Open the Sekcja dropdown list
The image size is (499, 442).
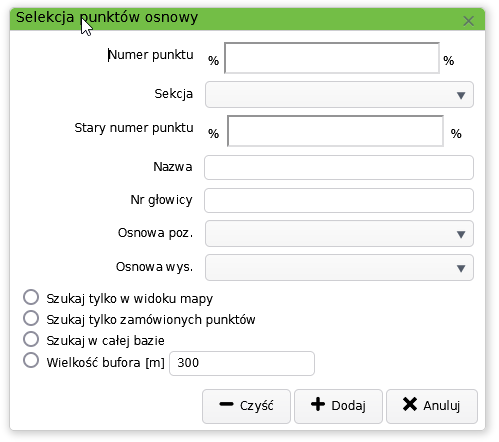point(339,95)
